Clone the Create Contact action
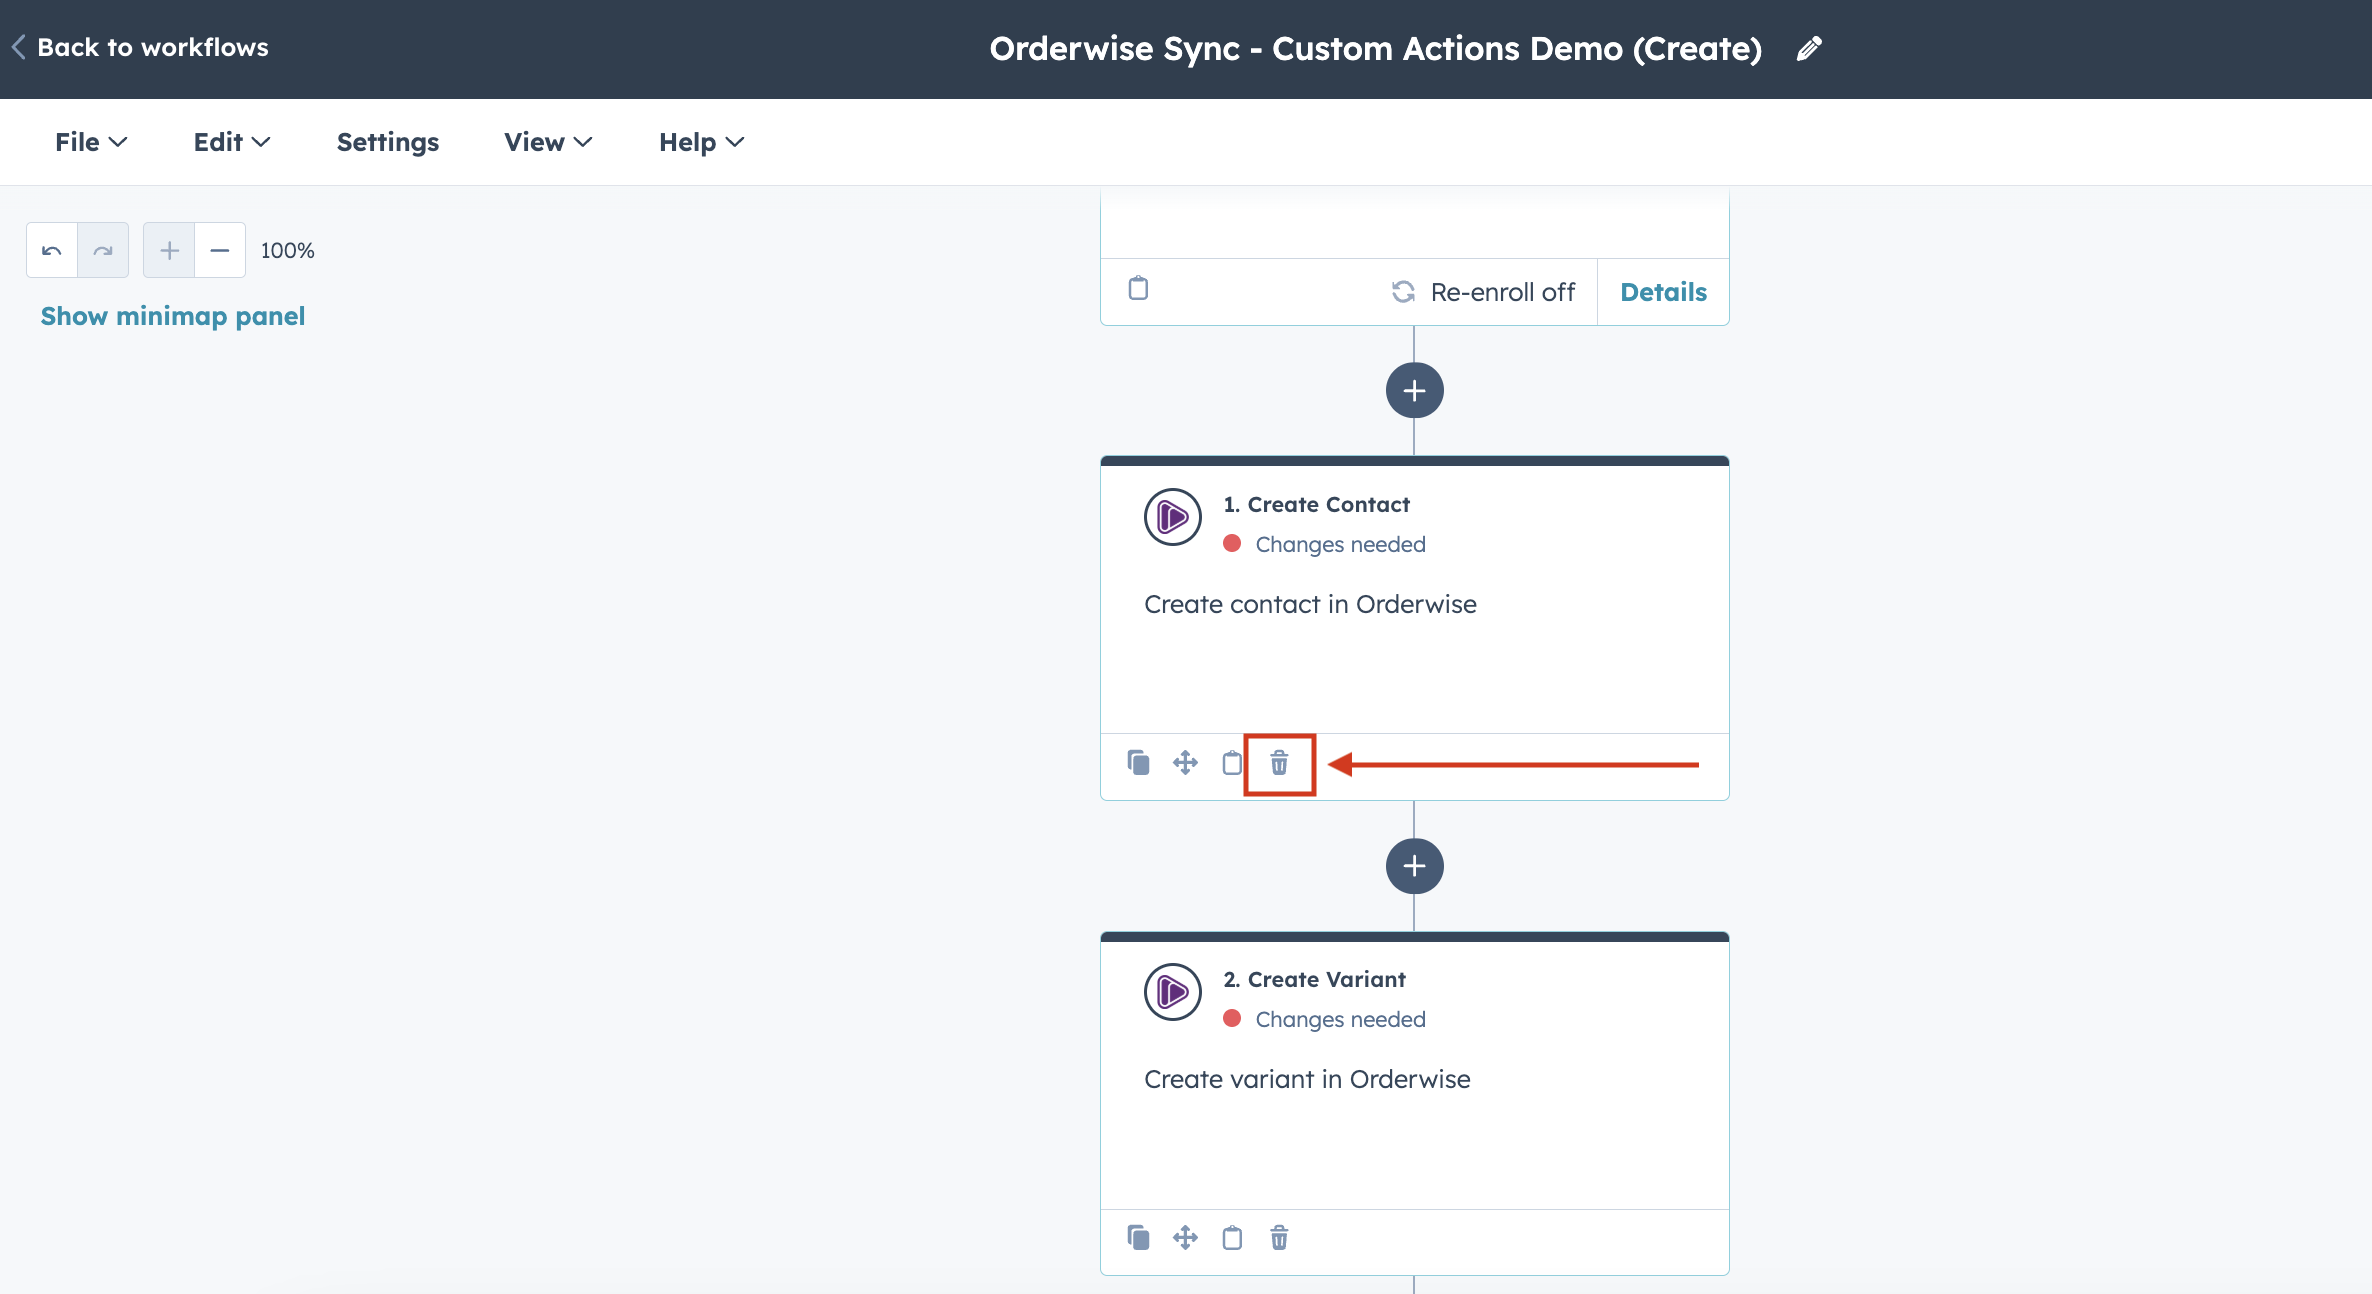 [x=1138, y=763]
